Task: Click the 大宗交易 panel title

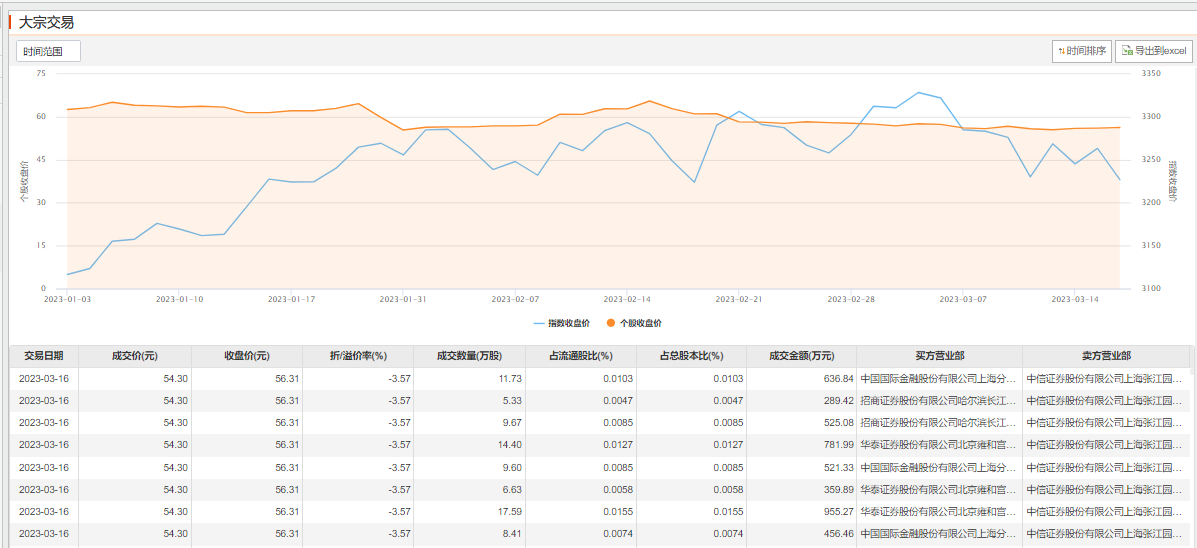Action: [46, 22]
